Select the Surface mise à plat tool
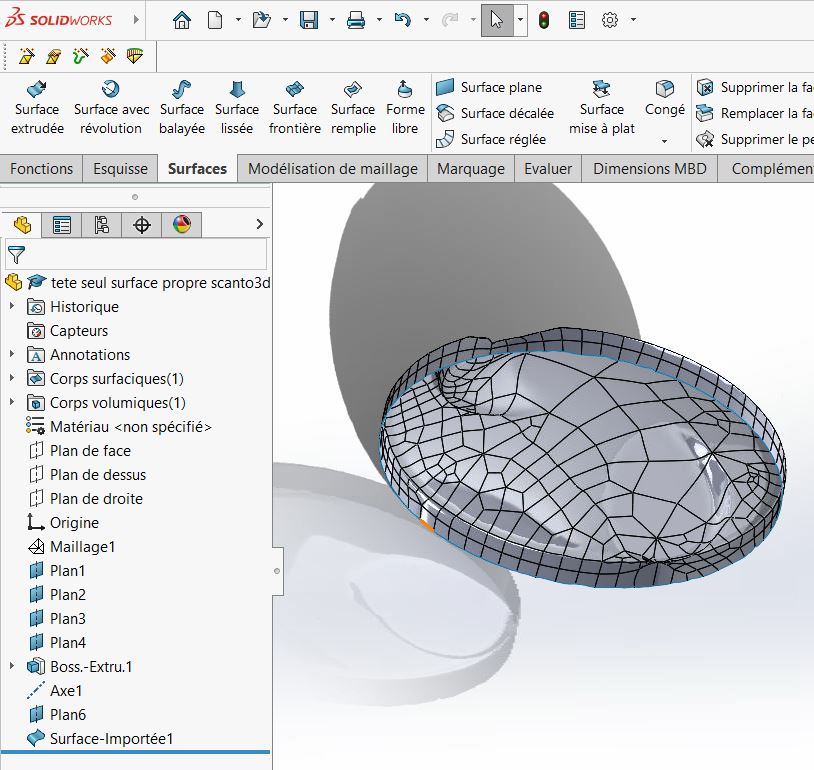This screenshot has height=770, width=814. tap(602, 108)
